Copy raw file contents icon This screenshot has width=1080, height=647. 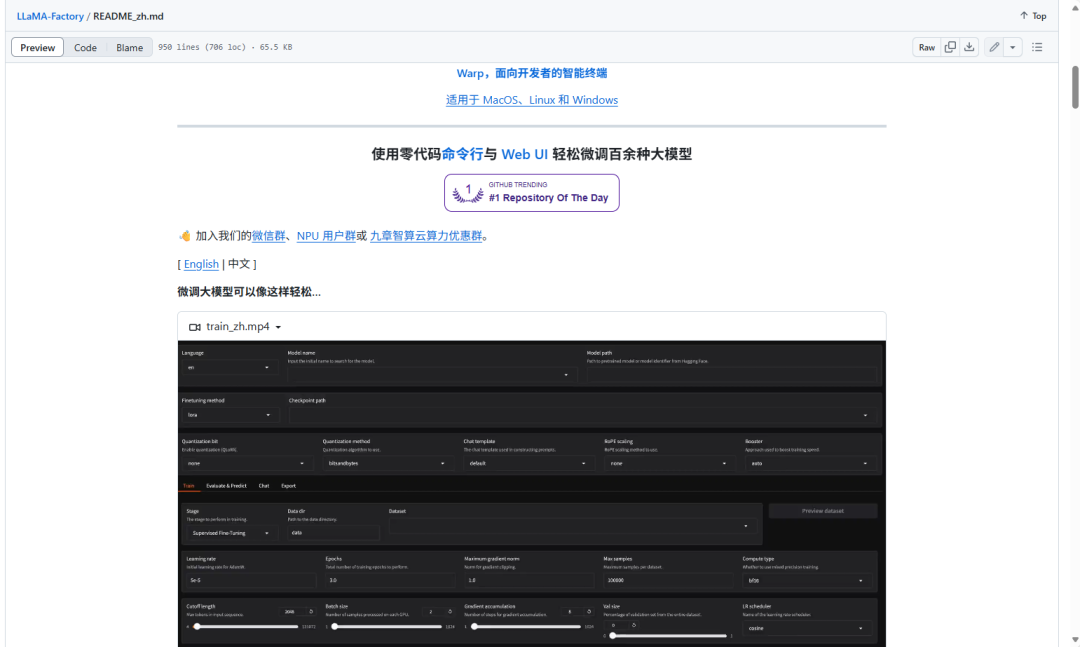pyautogui.click(x=950, y=47)
